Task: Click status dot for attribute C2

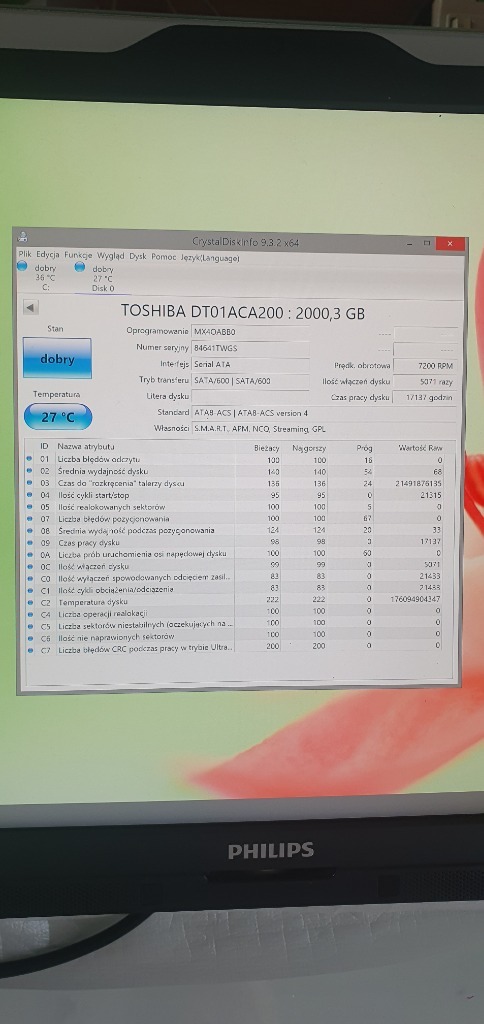Action: (x=29, y=602)
